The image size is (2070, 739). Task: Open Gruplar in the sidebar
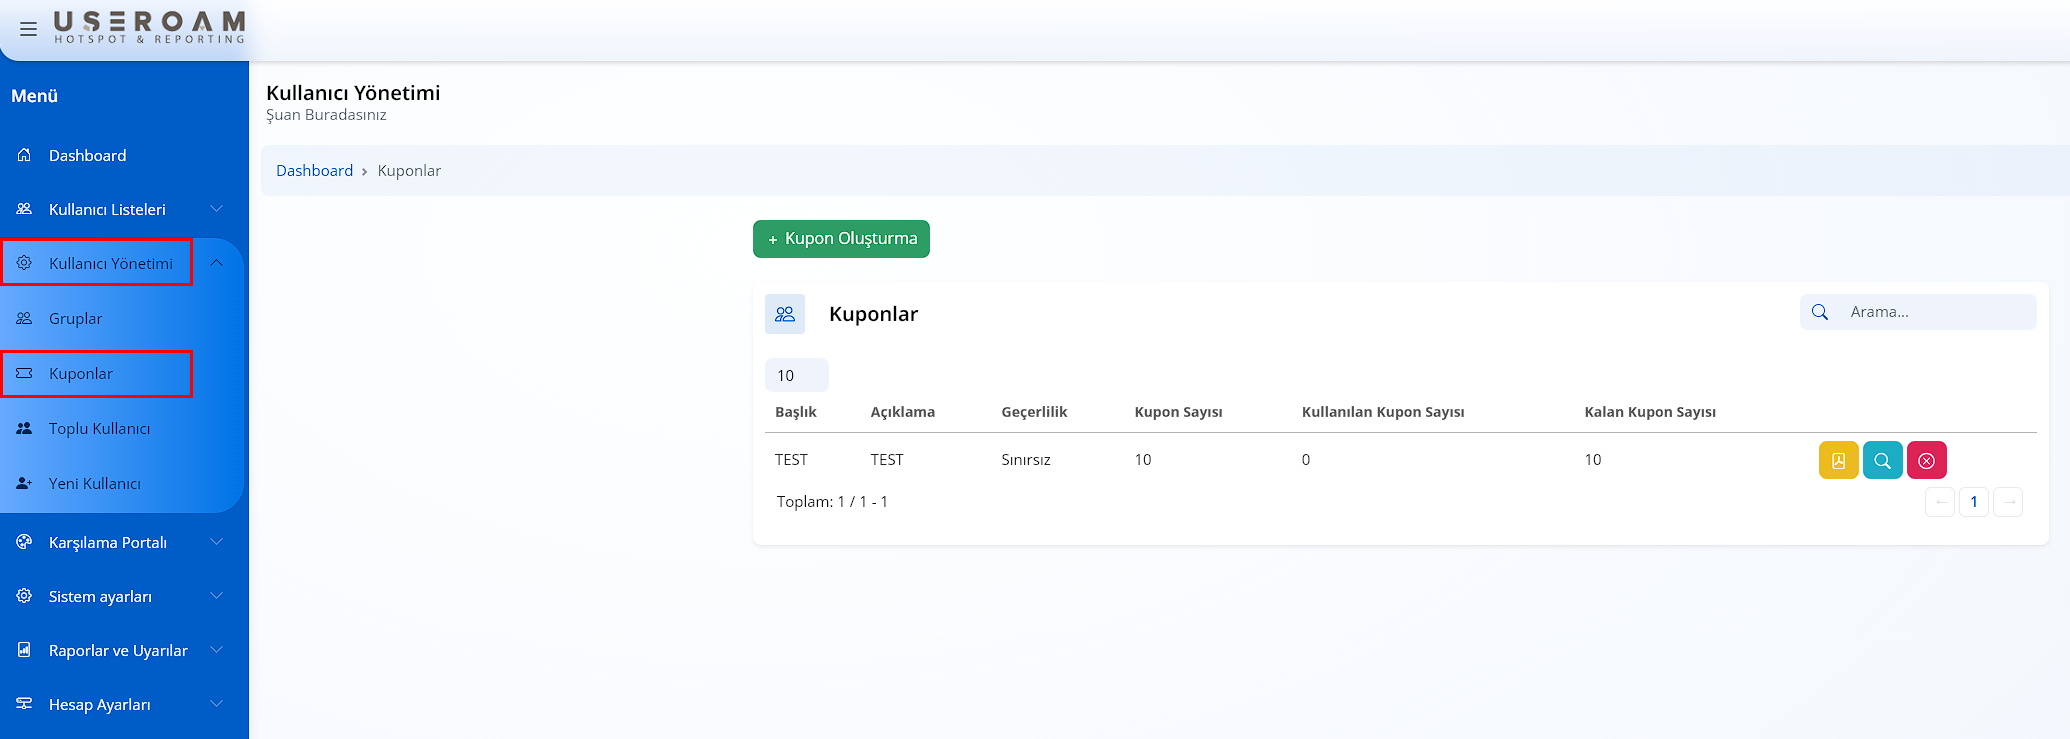[x=76, y=319]
